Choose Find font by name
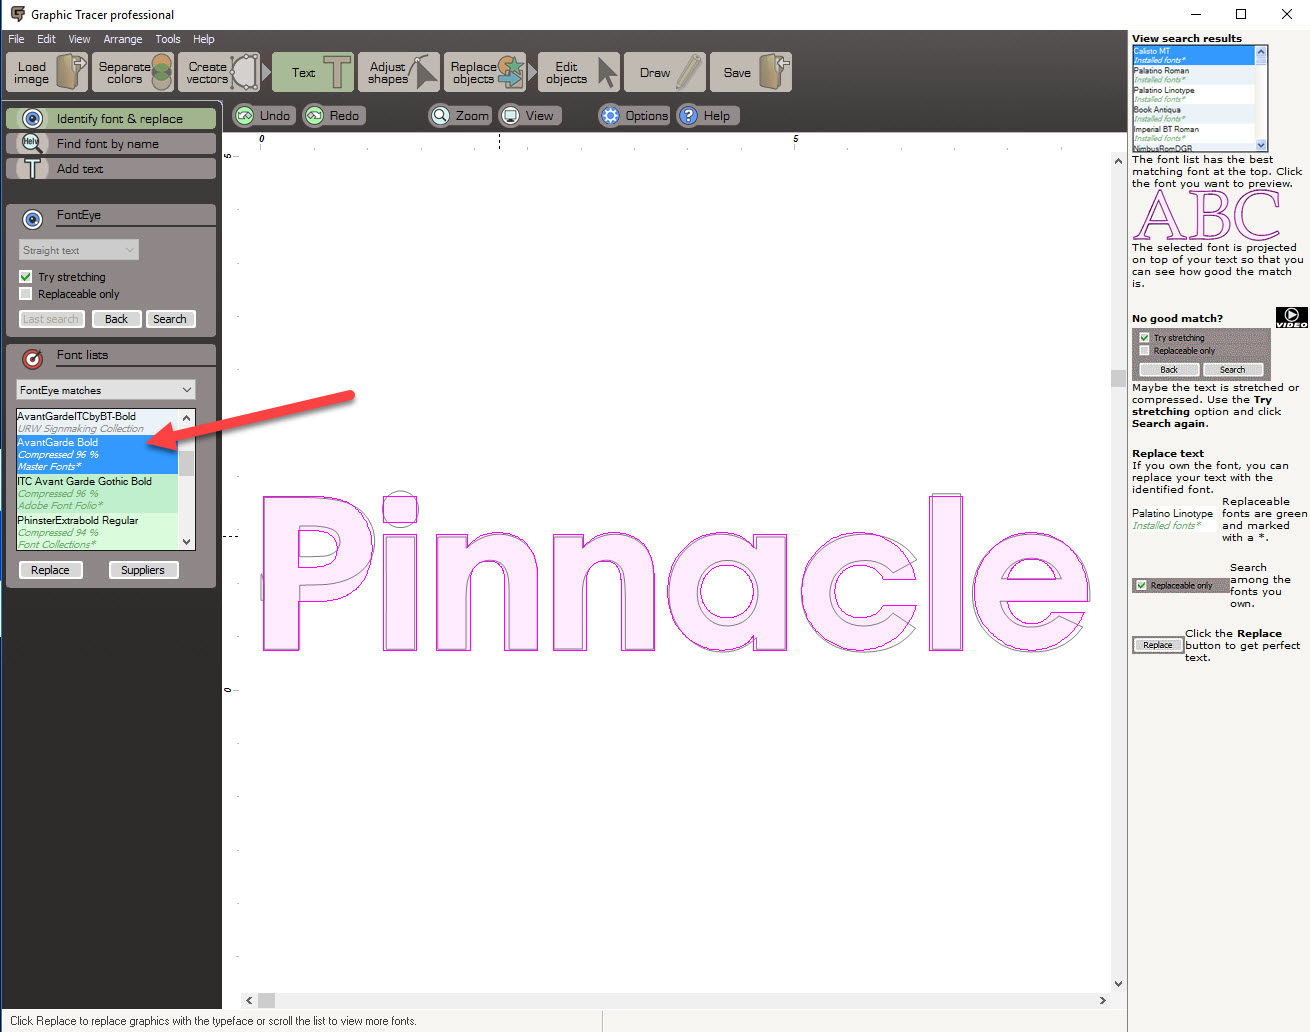The image size is (1310, 1032). point(111,144)
